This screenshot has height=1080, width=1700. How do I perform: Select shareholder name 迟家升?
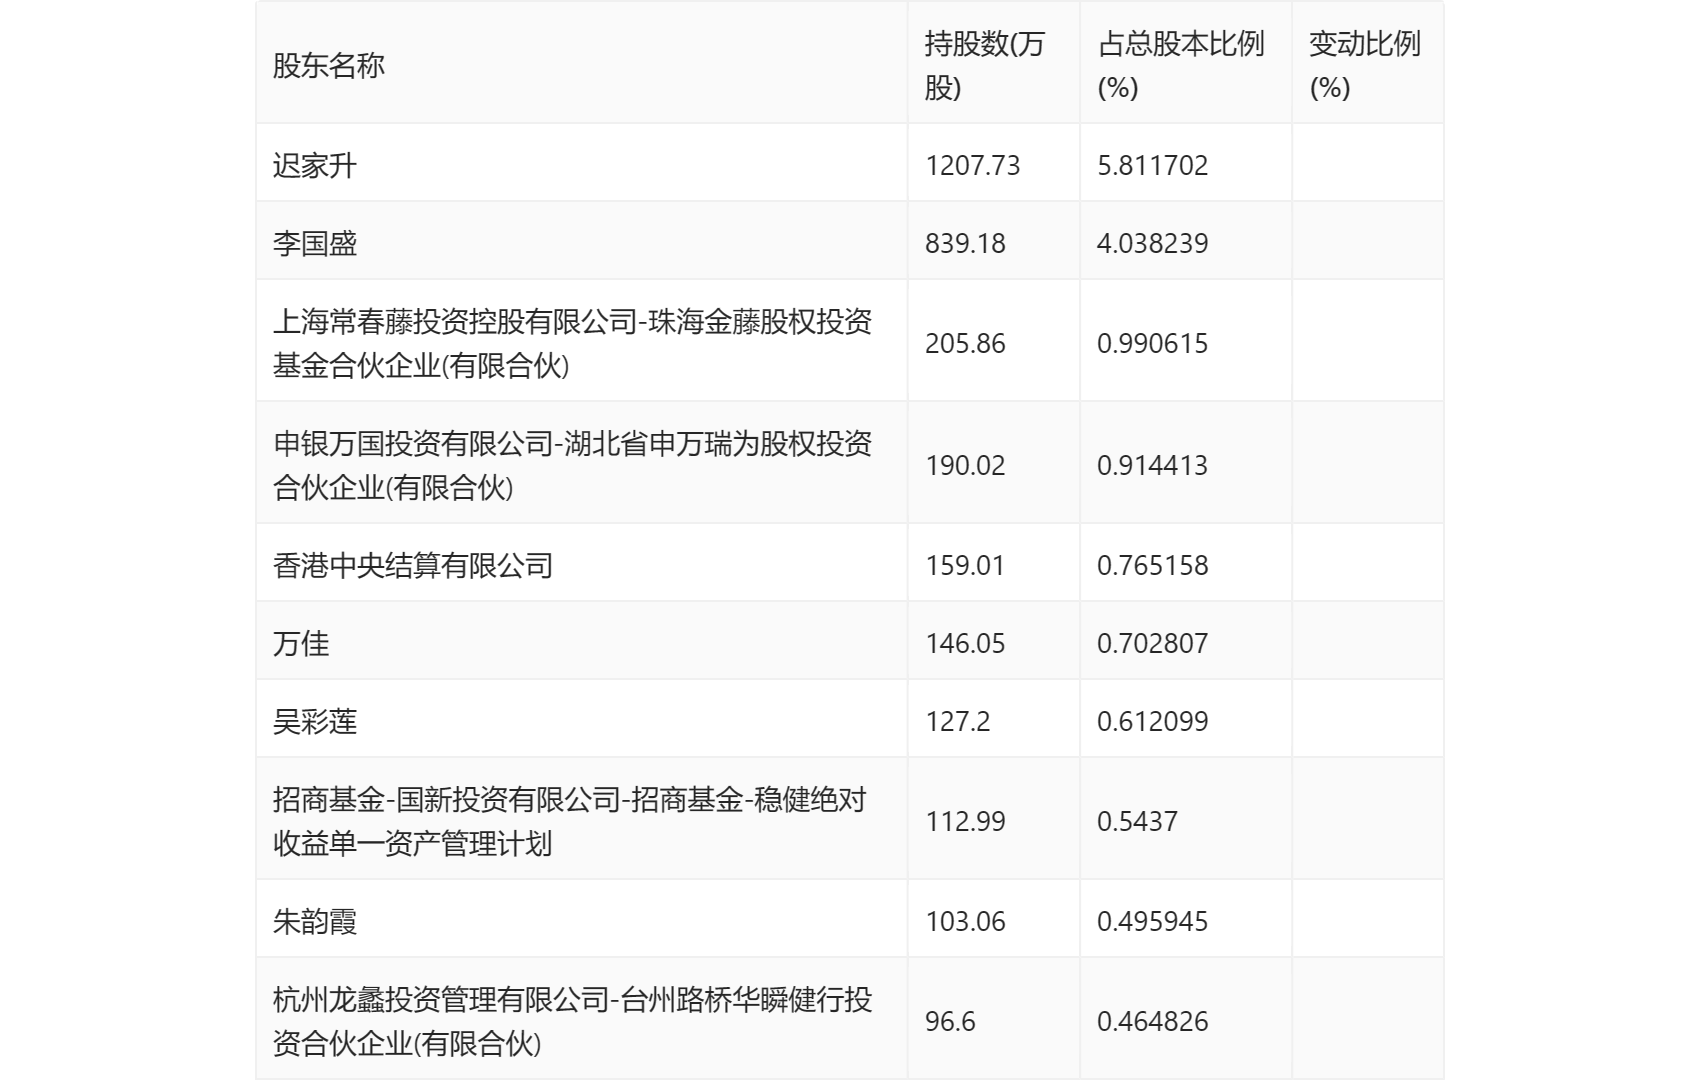point(315,165)
